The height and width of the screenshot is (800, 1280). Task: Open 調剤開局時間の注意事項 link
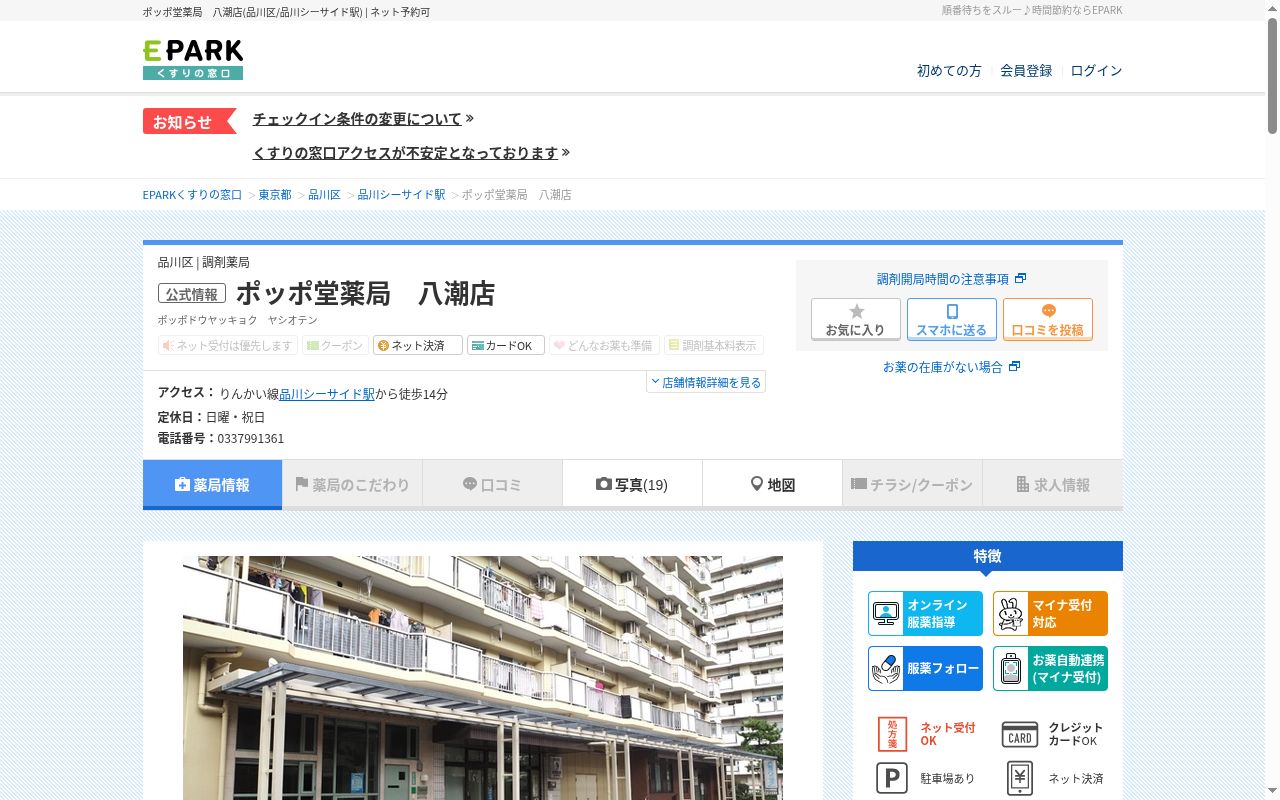(951, 279)
